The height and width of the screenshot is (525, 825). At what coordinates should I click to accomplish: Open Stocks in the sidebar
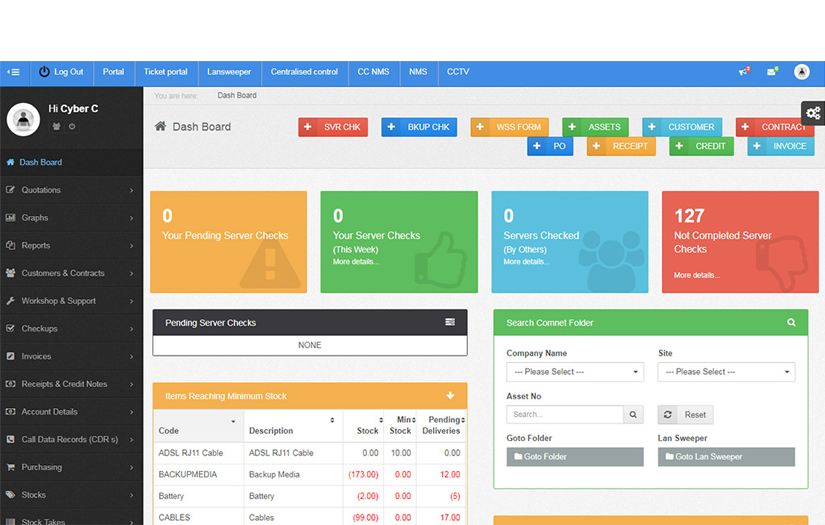pos(72,495)
